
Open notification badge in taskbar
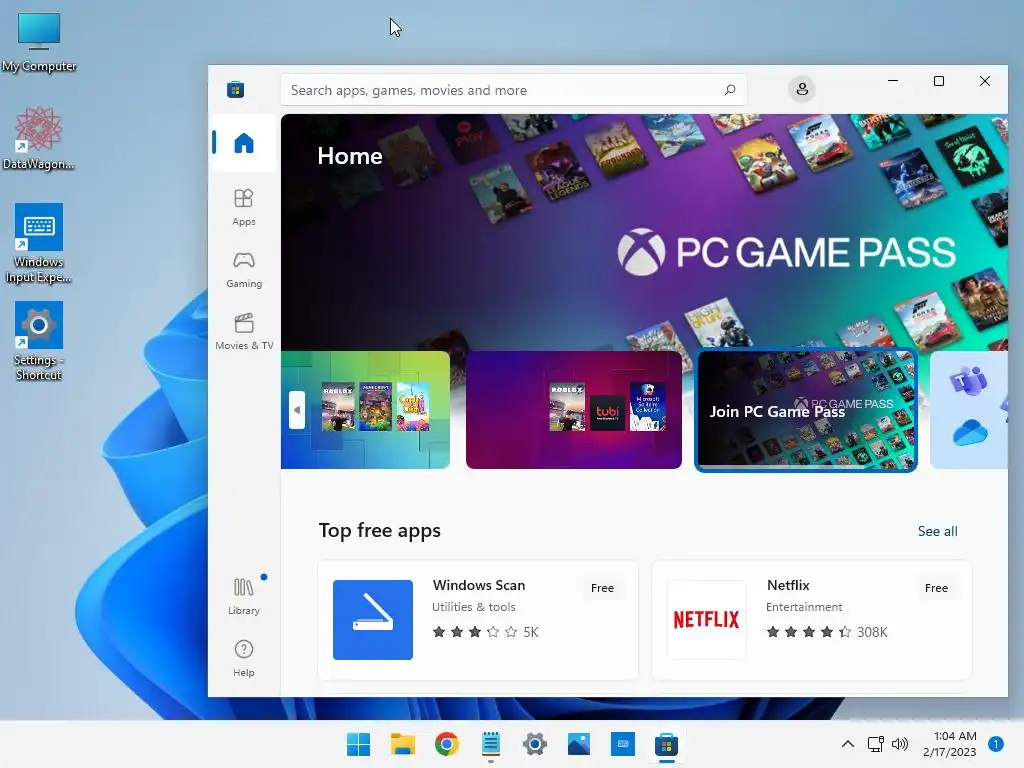pos(996,744)
